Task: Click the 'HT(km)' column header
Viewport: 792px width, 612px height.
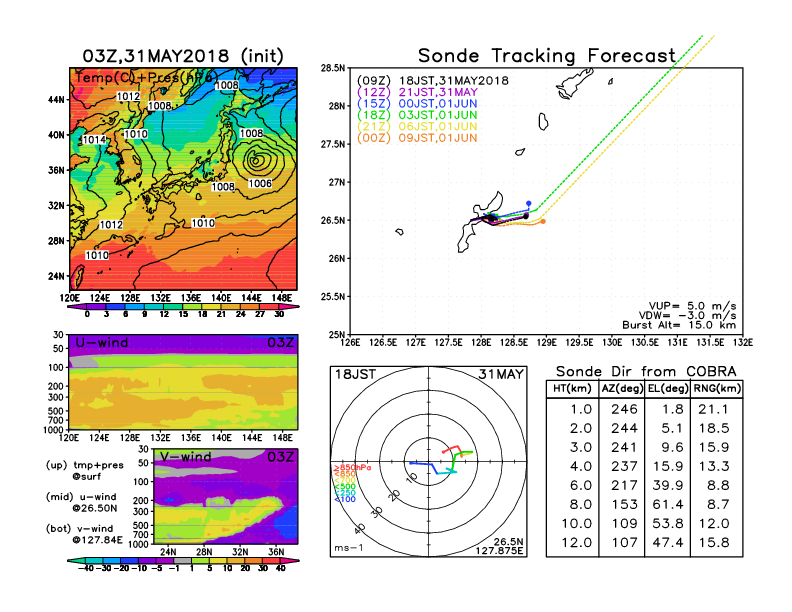Action: (572, 388)
